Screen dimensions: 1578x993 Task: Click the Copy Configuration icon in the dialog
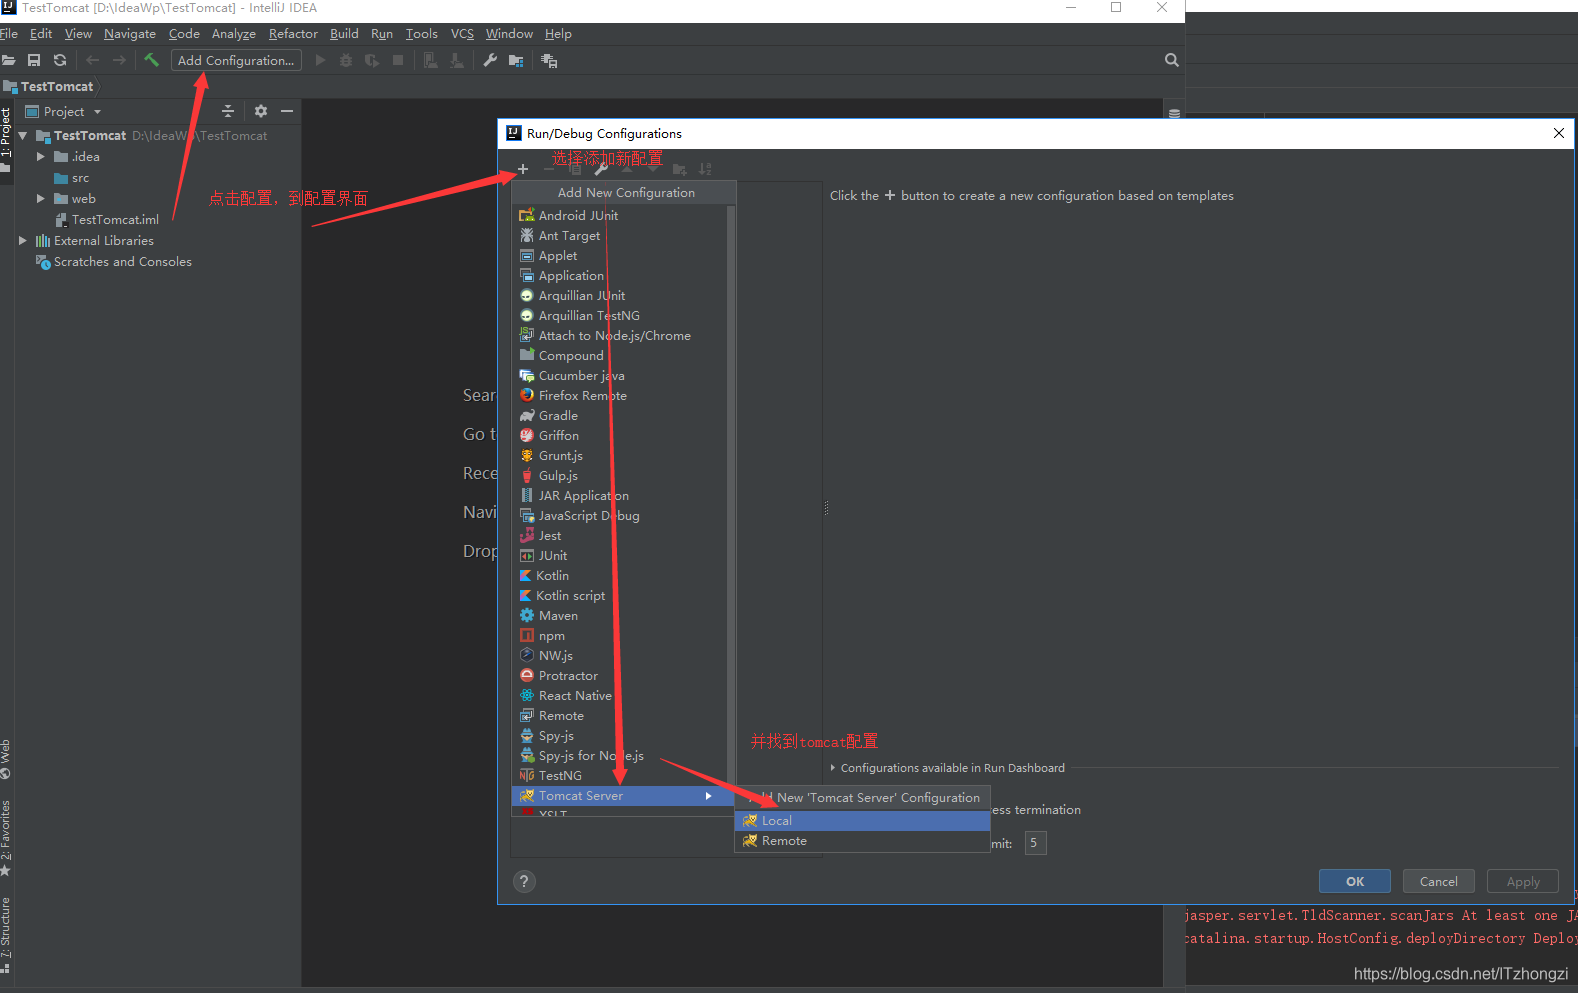[x=575, y=169]
